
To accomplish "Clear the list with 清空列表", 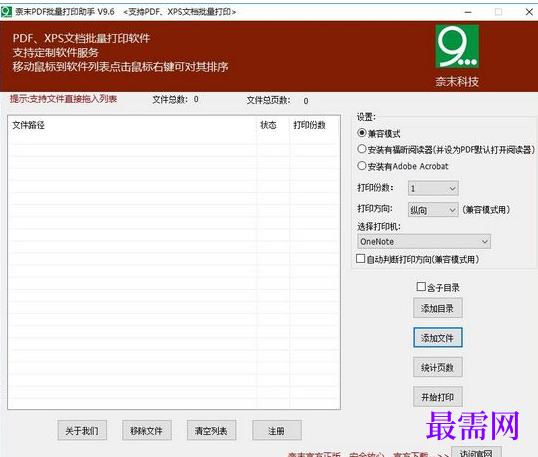I will point(211,430).
